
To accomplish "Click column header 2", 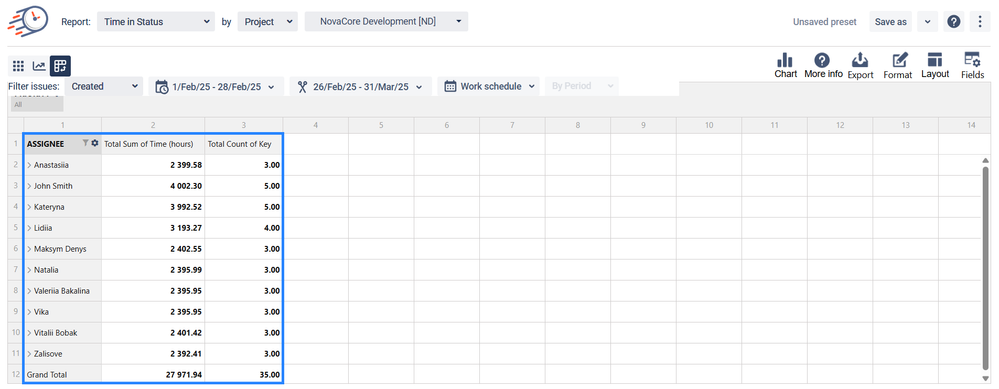I will [x=153, y=125].
